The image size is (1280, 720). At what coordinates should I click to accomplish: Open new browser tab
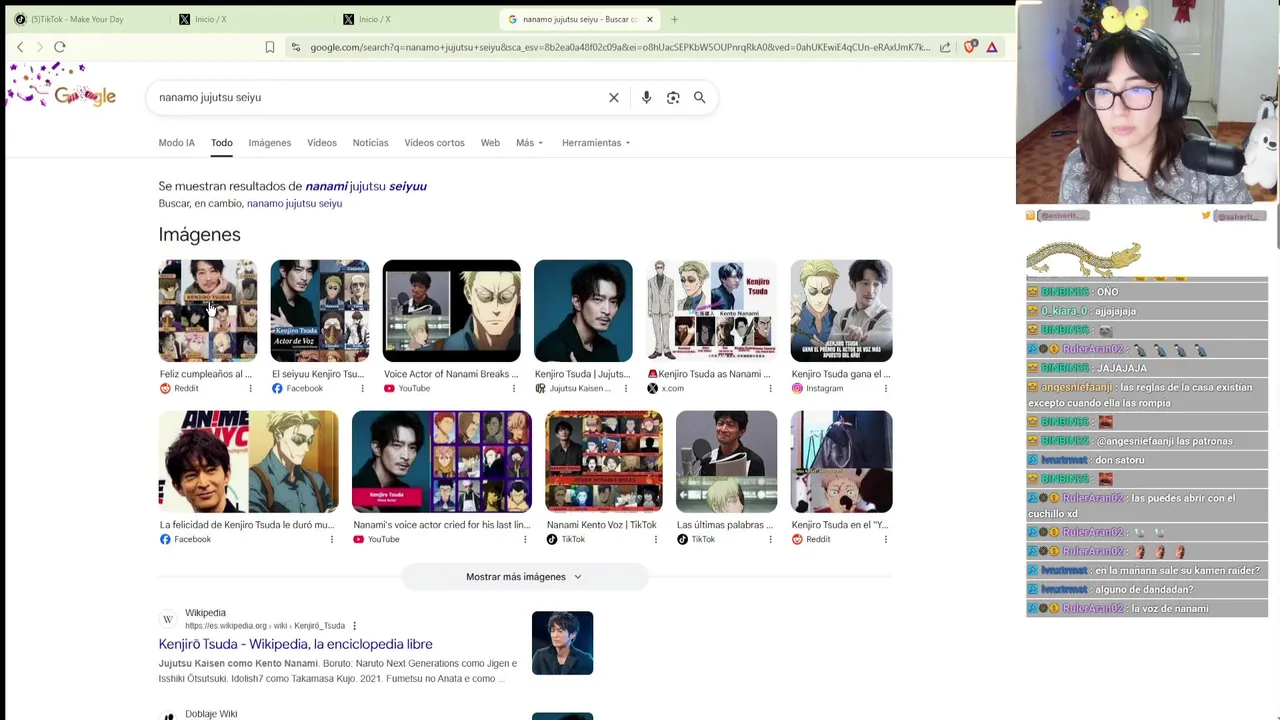click(674, 19)
